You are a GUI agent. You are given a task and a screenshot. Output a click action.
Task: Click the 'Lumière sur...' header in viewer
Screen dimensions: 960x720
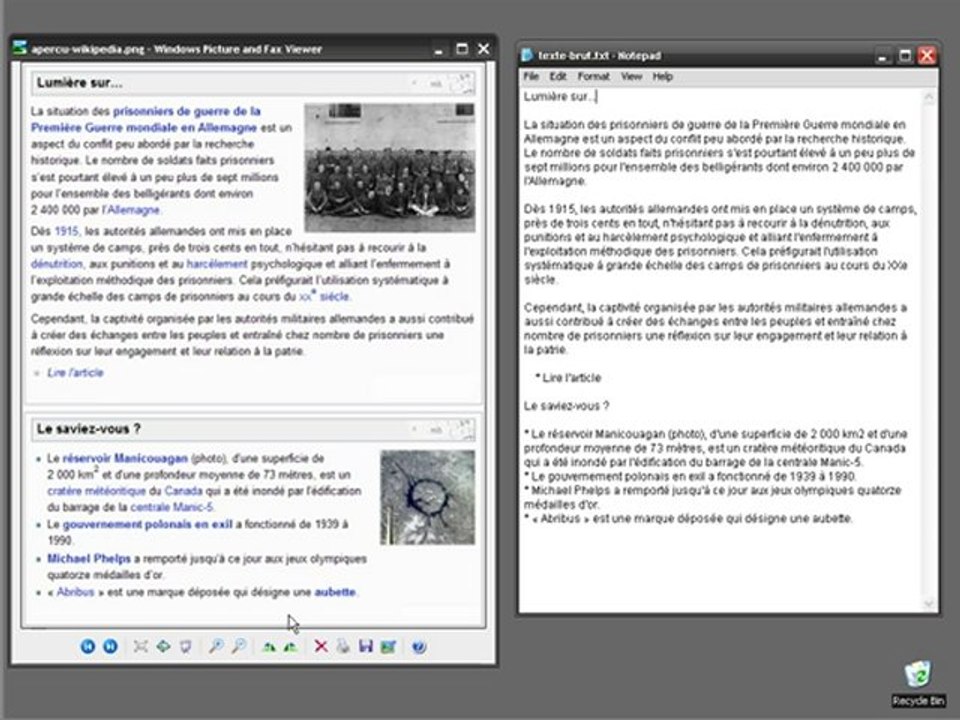80,83
